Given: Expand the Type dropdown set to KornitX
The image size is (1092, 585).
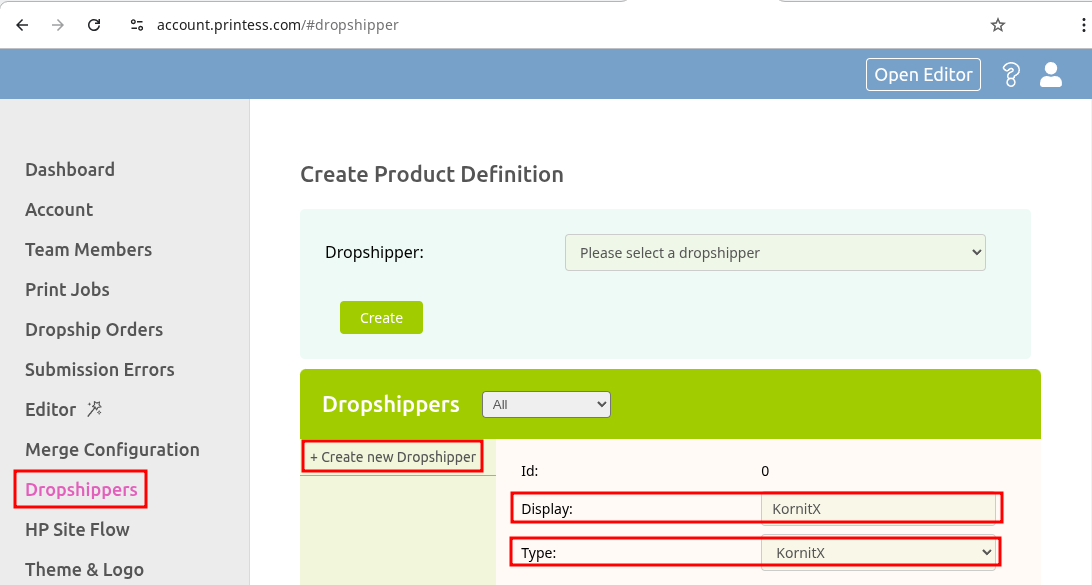Looking at the screenshot, I should point(878,553).
